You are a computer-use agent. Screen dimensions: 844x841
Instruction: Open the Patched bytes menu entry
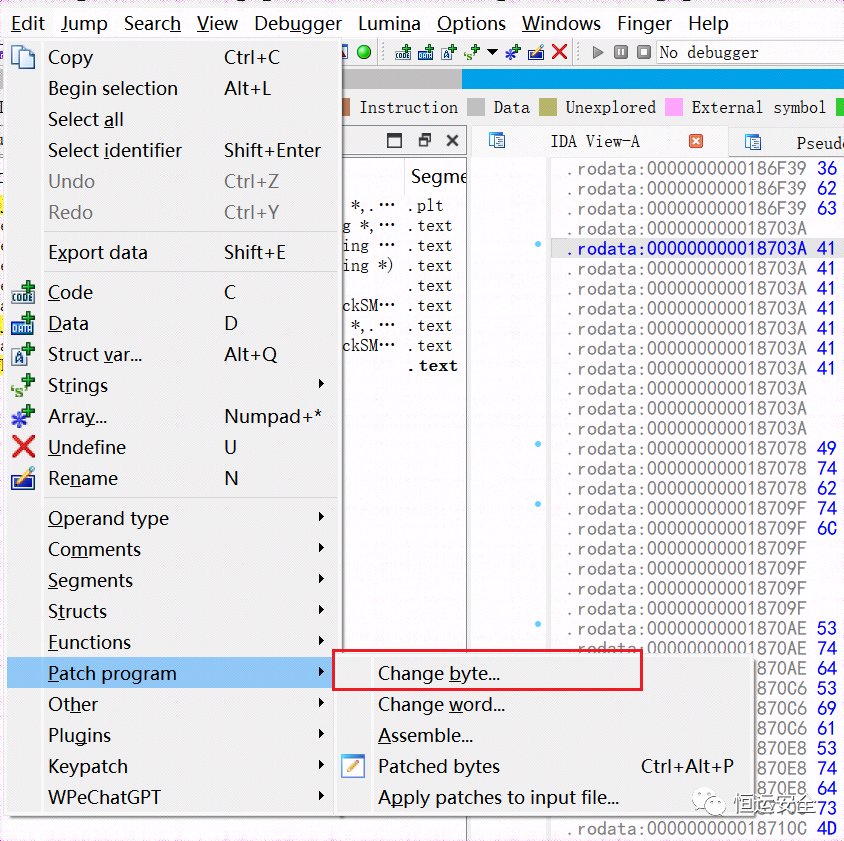tap(439, 766)
